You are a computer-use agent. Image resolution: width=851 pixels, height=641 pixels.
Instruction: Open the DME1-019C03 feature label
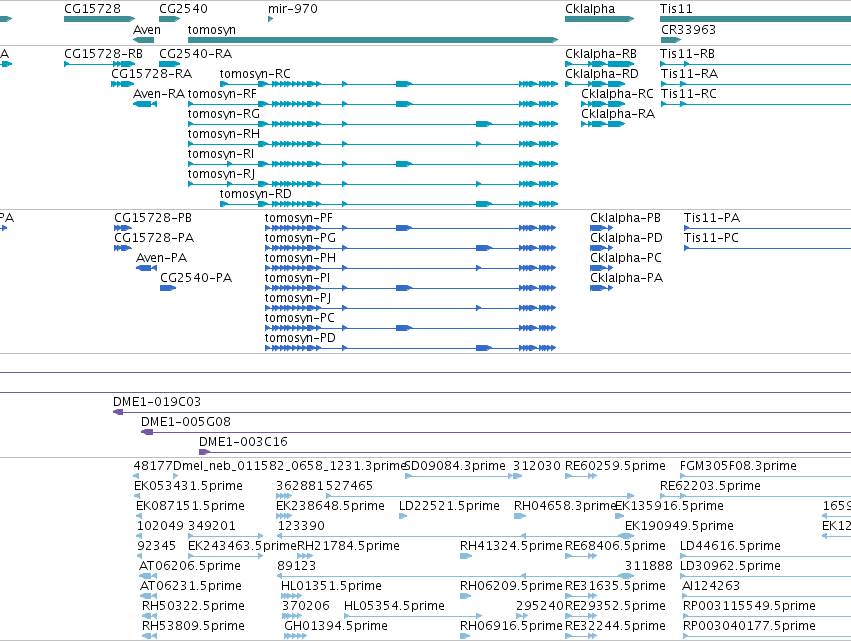(x=157, y=402)
